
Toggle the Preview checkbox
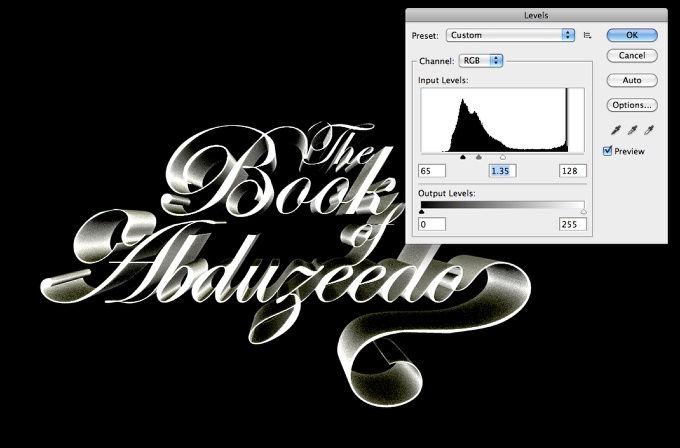(608, 151)
